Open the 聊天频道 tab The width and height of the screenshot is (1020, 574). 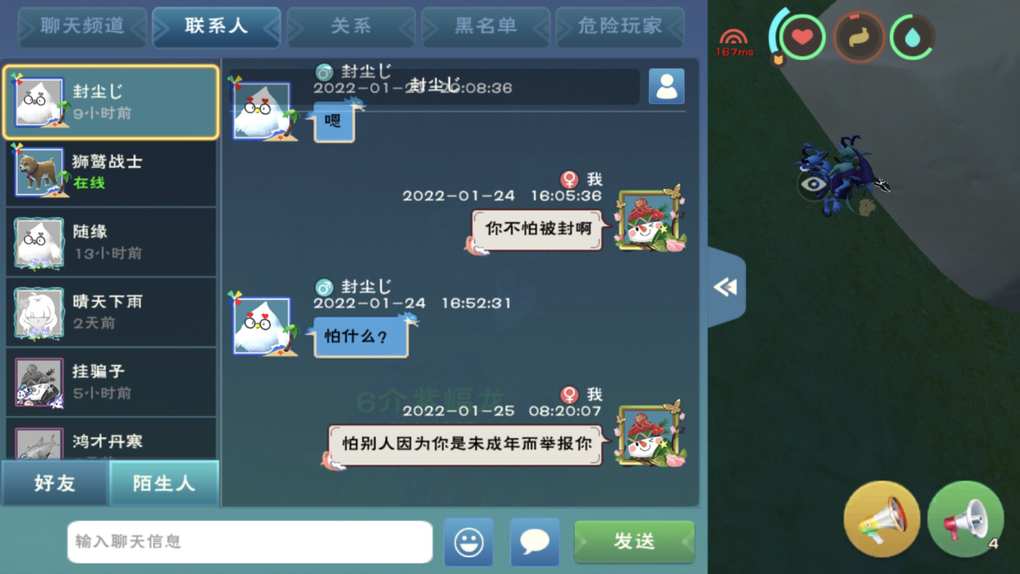pyautogui.click(x=83, y=26)
